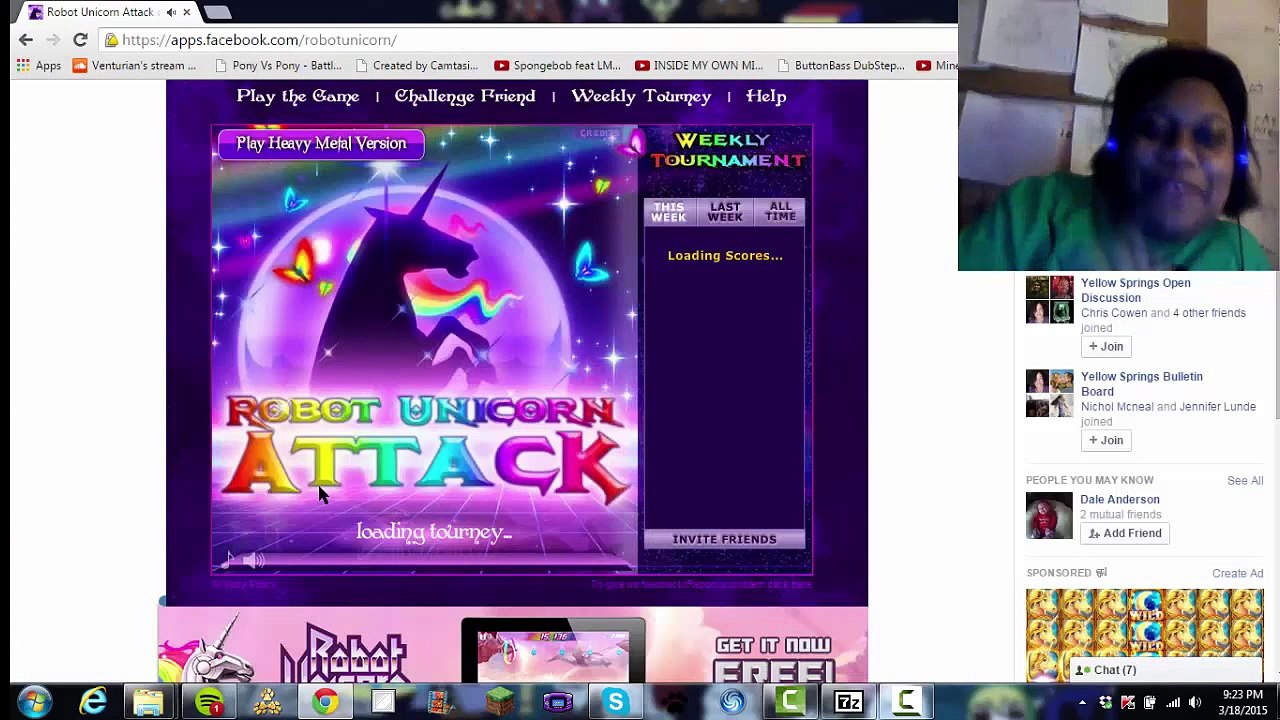Click Play Heavy Metal Version button
The width and height of the screenshot is (1280, 720).
pyautogui.click(x=321, y=143)
